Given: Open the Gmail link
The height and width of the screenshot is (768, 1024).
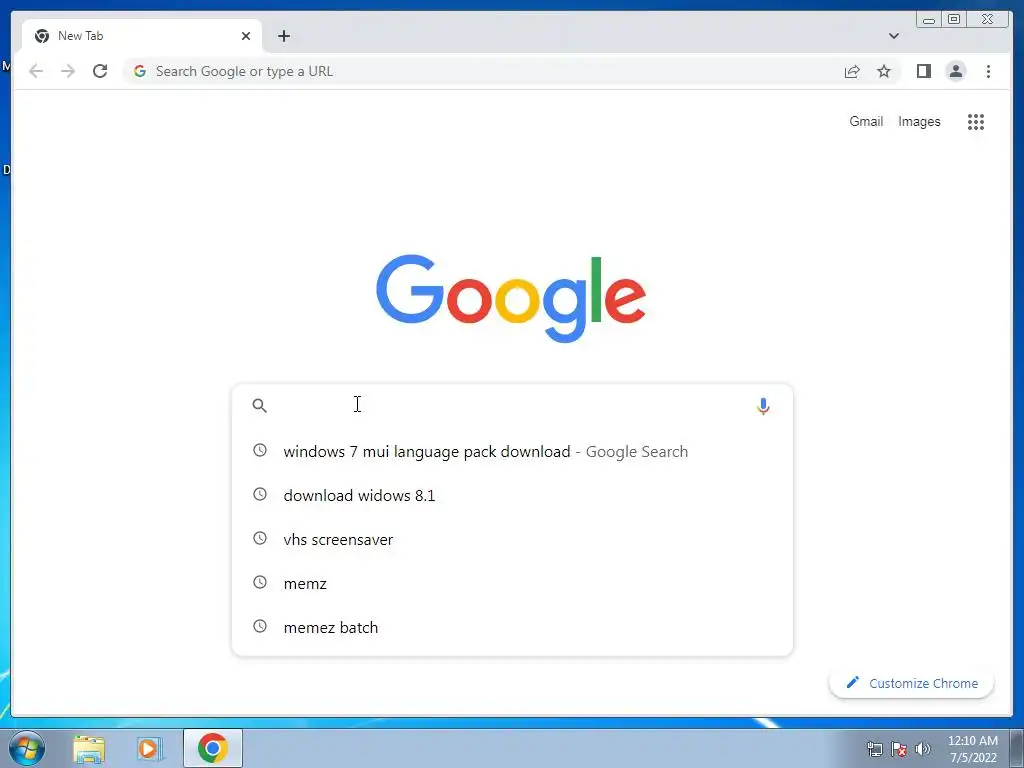Looking at the screenshot, I should tap(866, 121).
